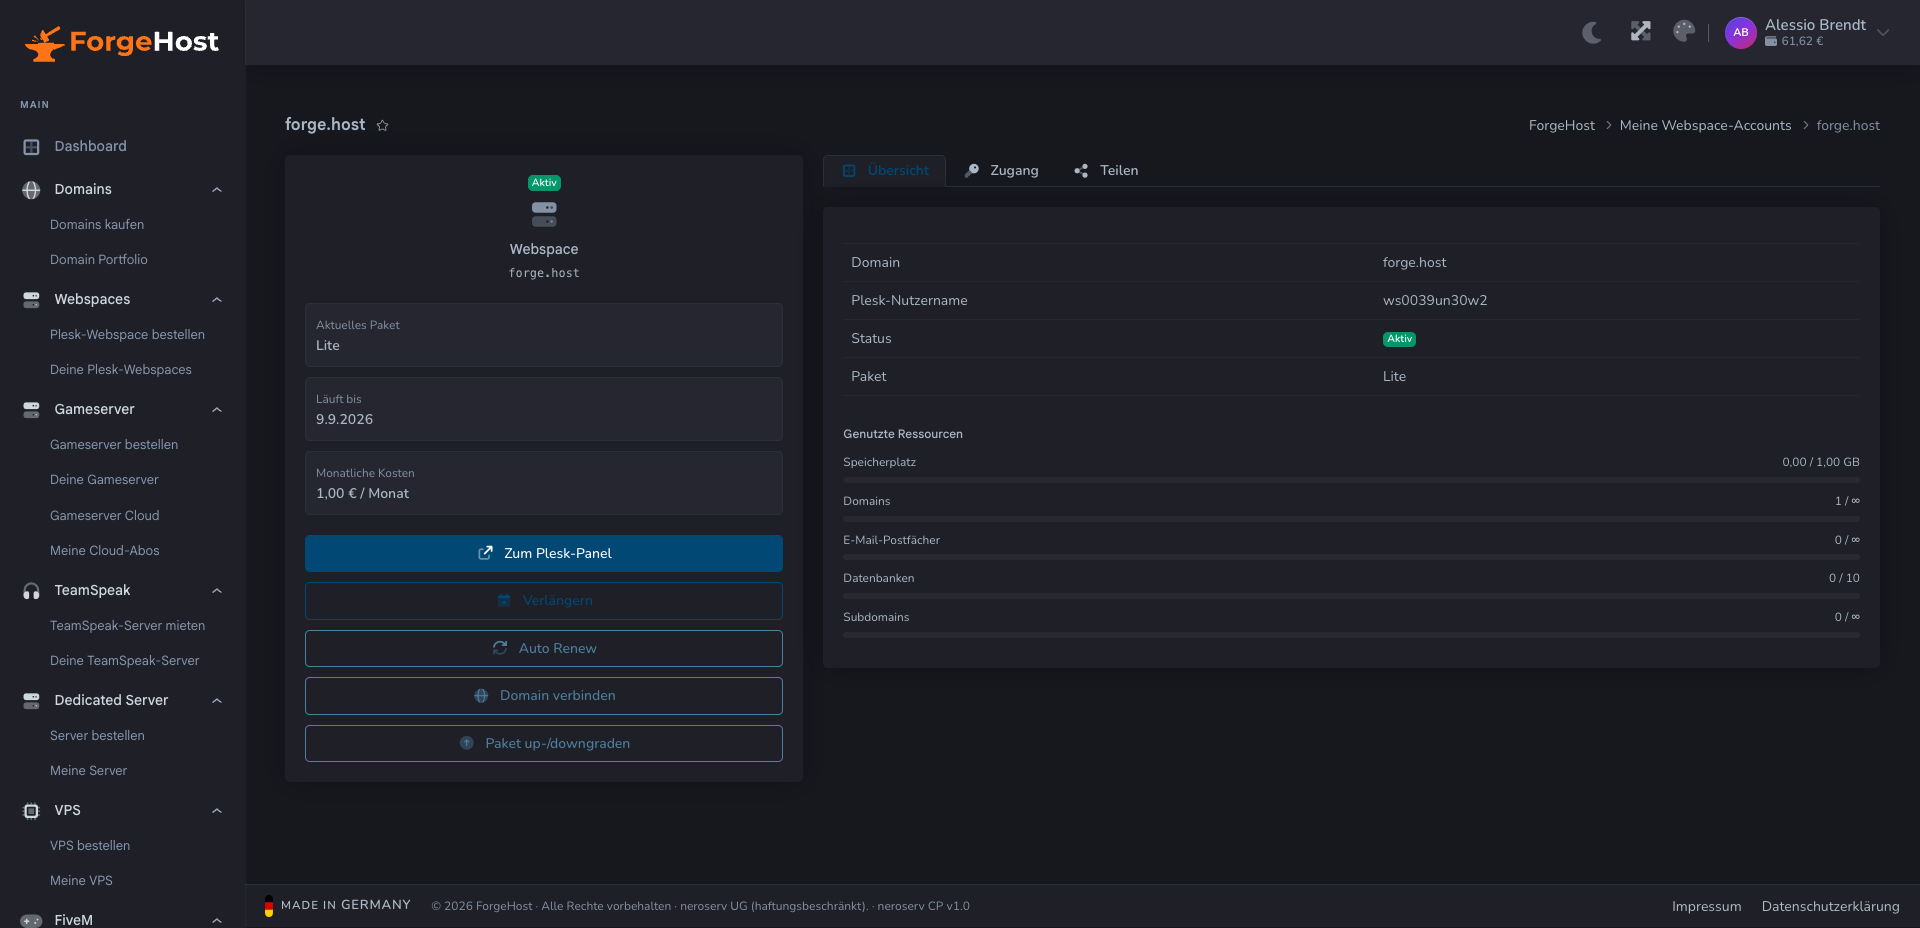The width and height of the screenshot is (1920, 928).
Task: Click the Läuft bis 9.9.2026 field
Action: 544,409
